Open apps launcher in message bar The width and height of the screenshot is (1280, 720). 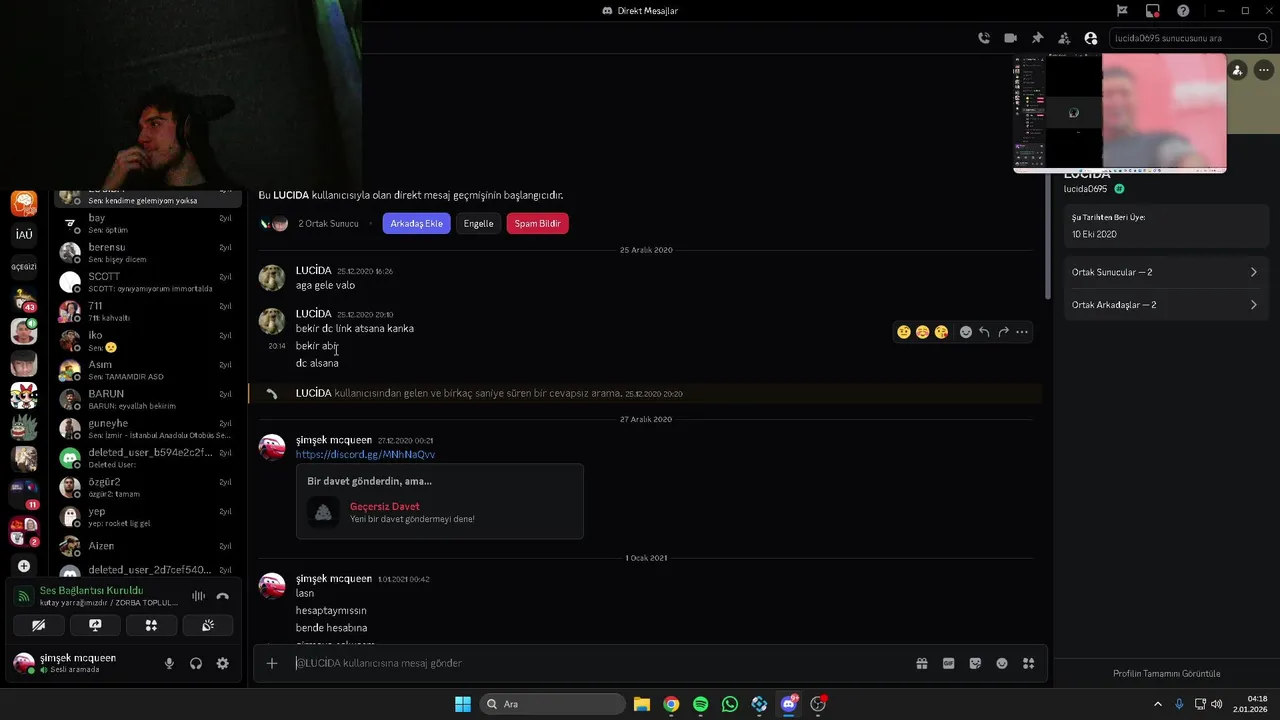pos(1028,663)
